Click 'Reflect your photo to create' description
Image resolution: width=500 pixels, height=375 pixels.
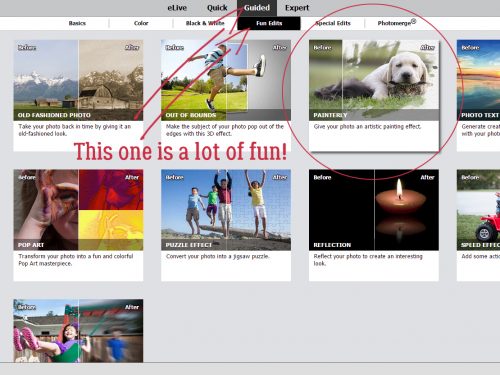coord(368,260)
